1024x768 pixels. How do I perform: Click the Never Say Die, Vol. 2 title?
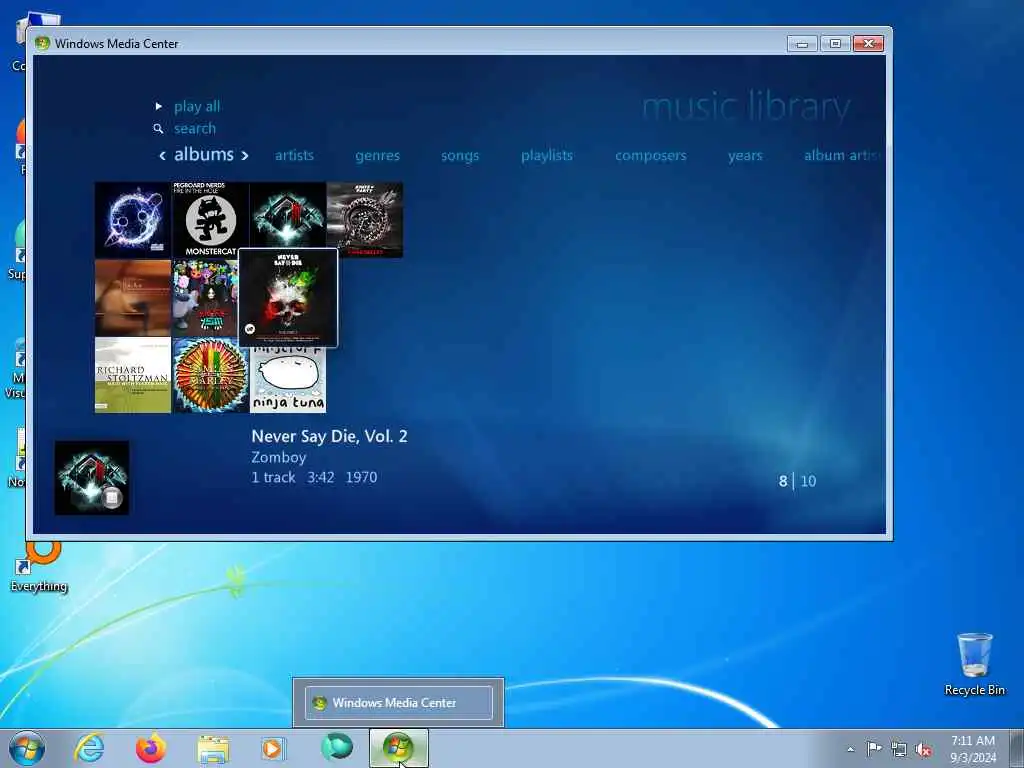329,436
